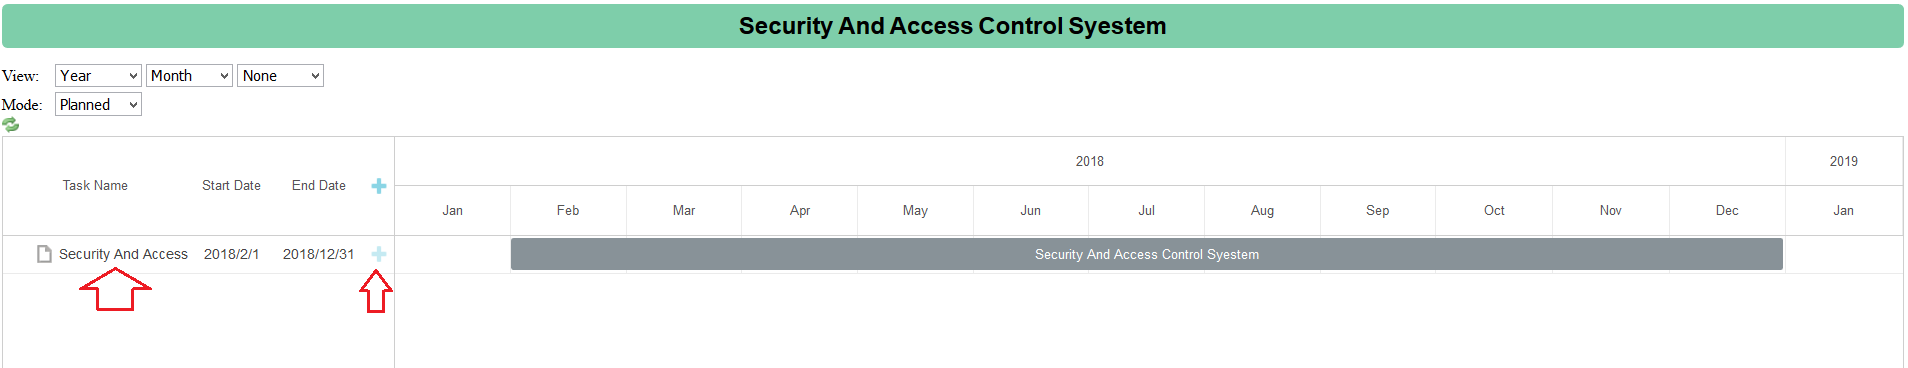Screen dimensions: 1908x368
Task: Open the Planned mode dropdown
Action: 98,105
